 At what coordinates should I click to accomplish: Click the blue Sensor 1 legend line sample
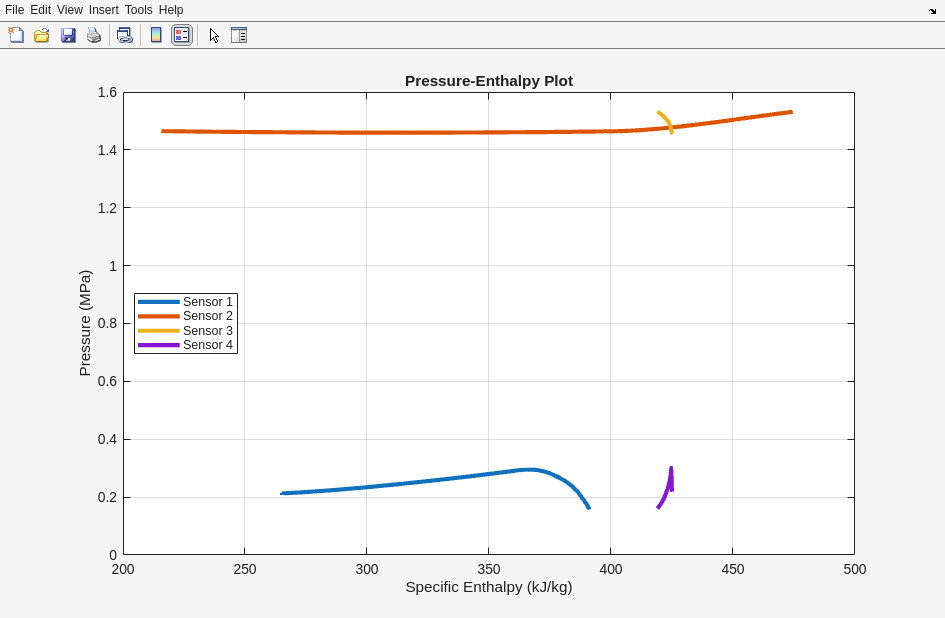[x=159, y=301]
